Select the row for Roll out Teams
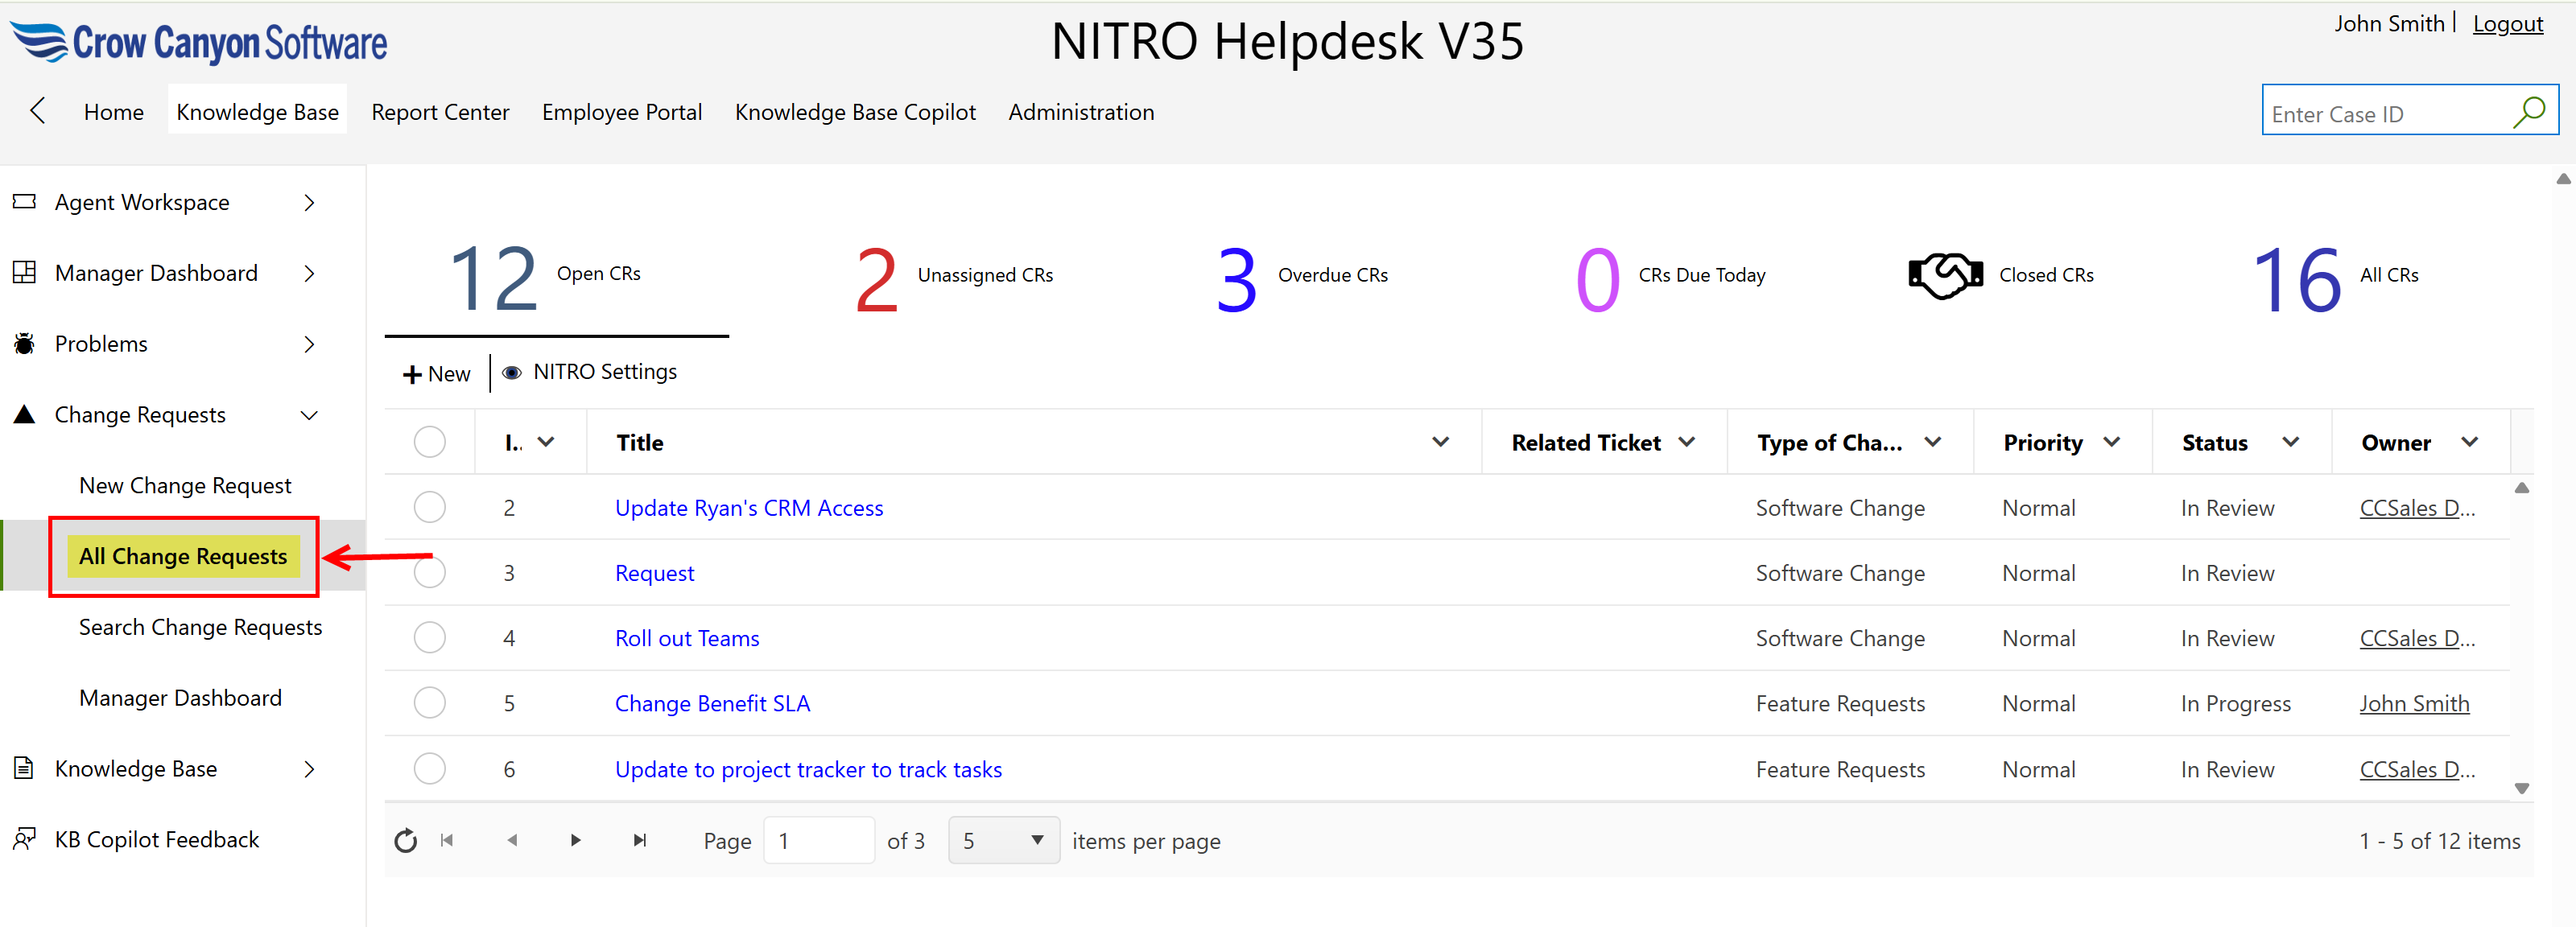This screenshot has height=927, width=2576. click(430, 638)
